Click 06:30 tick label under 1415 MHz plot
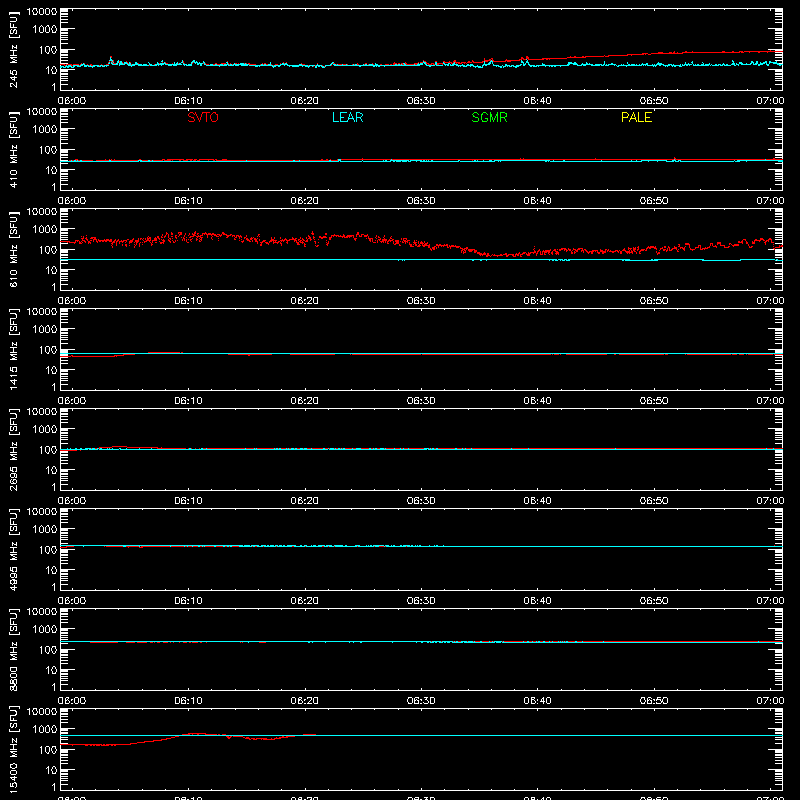 point(421,401)
